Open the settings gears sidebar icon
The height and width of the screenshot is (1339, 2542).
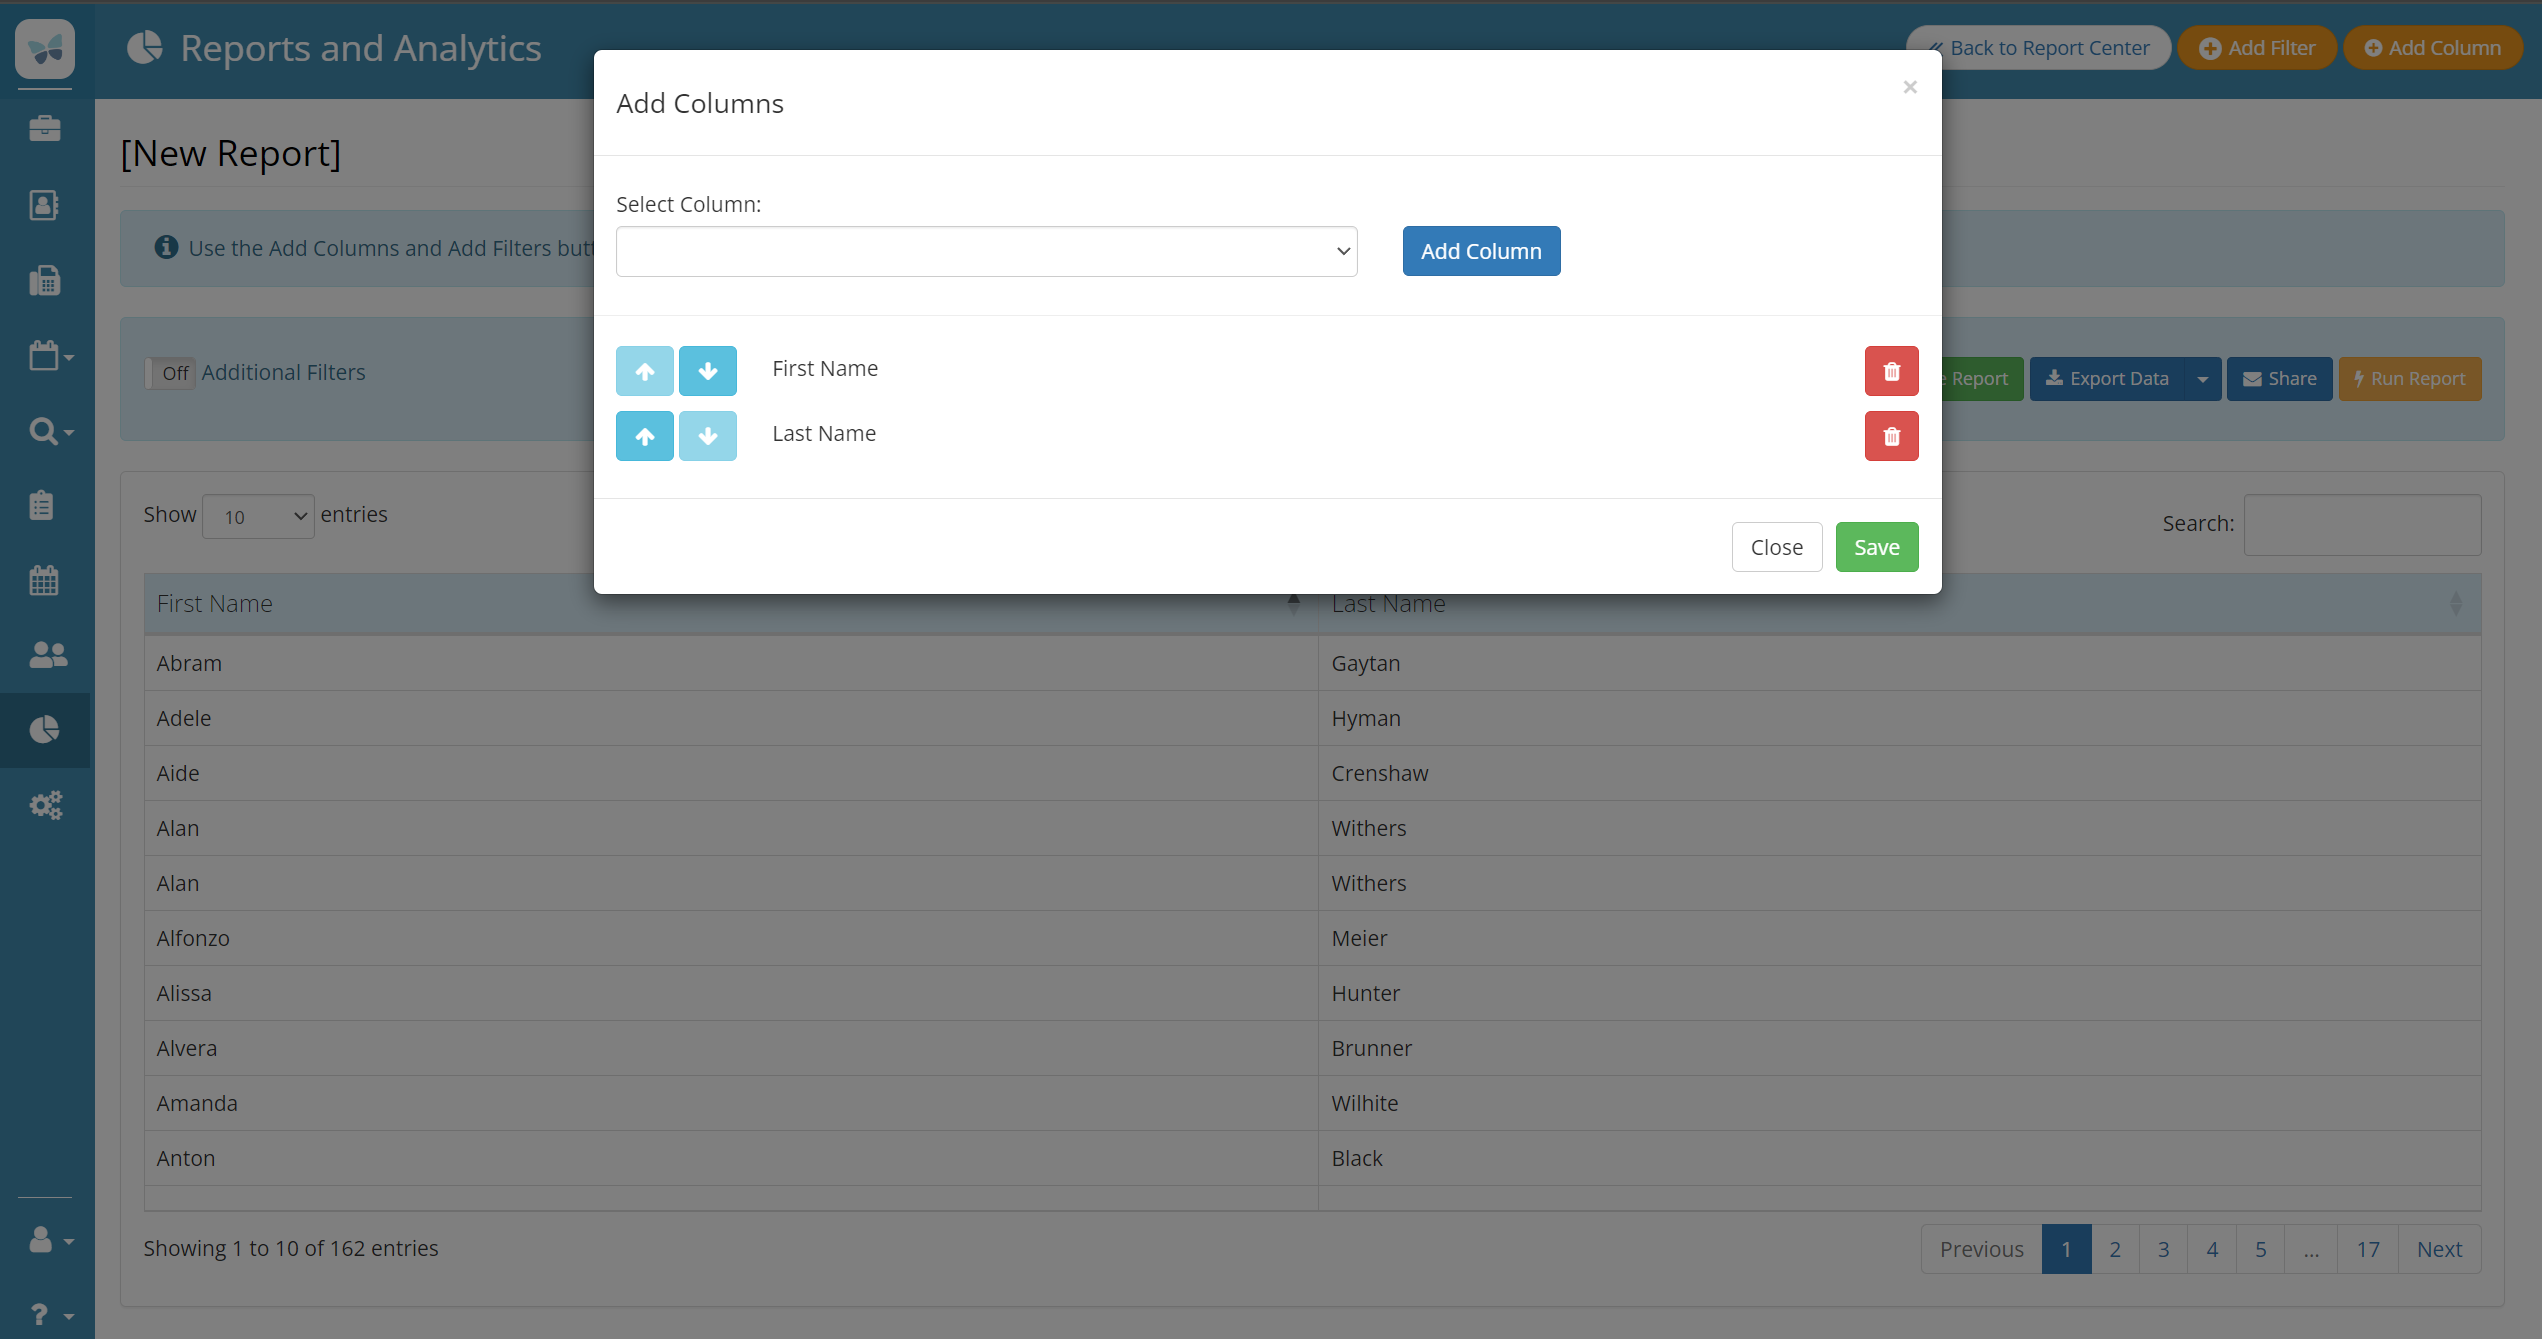46,805
